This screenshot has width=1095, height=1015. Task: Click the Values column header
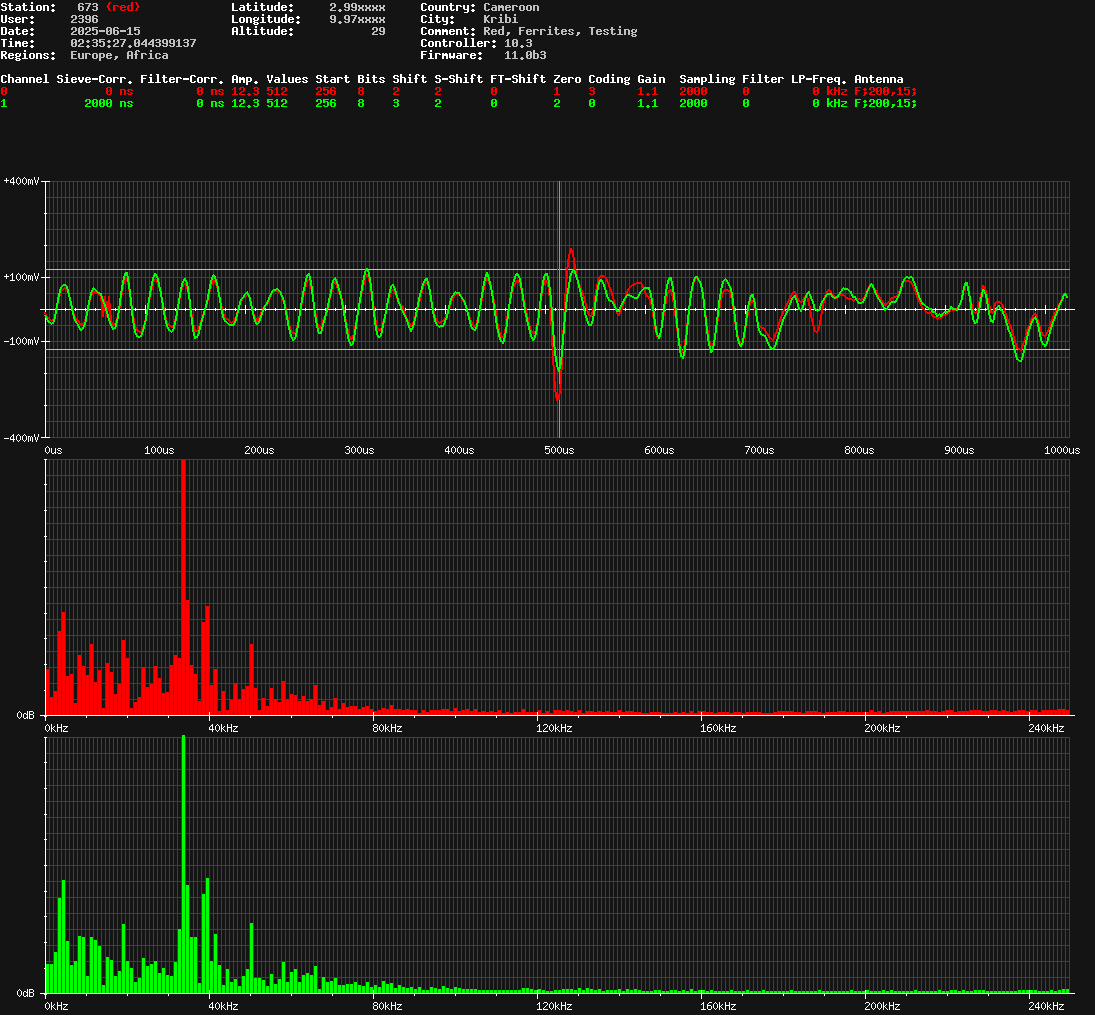coord(287,79)
